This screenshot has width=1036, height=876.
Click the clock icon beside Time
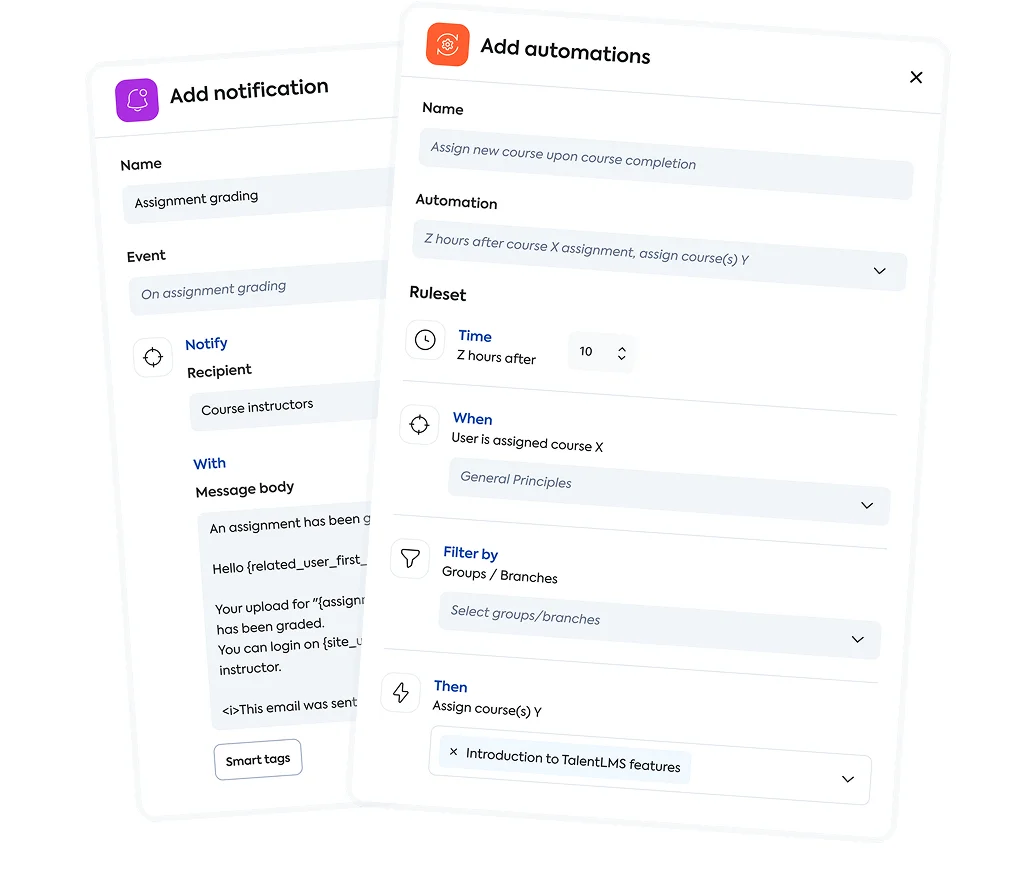point(425,340)
